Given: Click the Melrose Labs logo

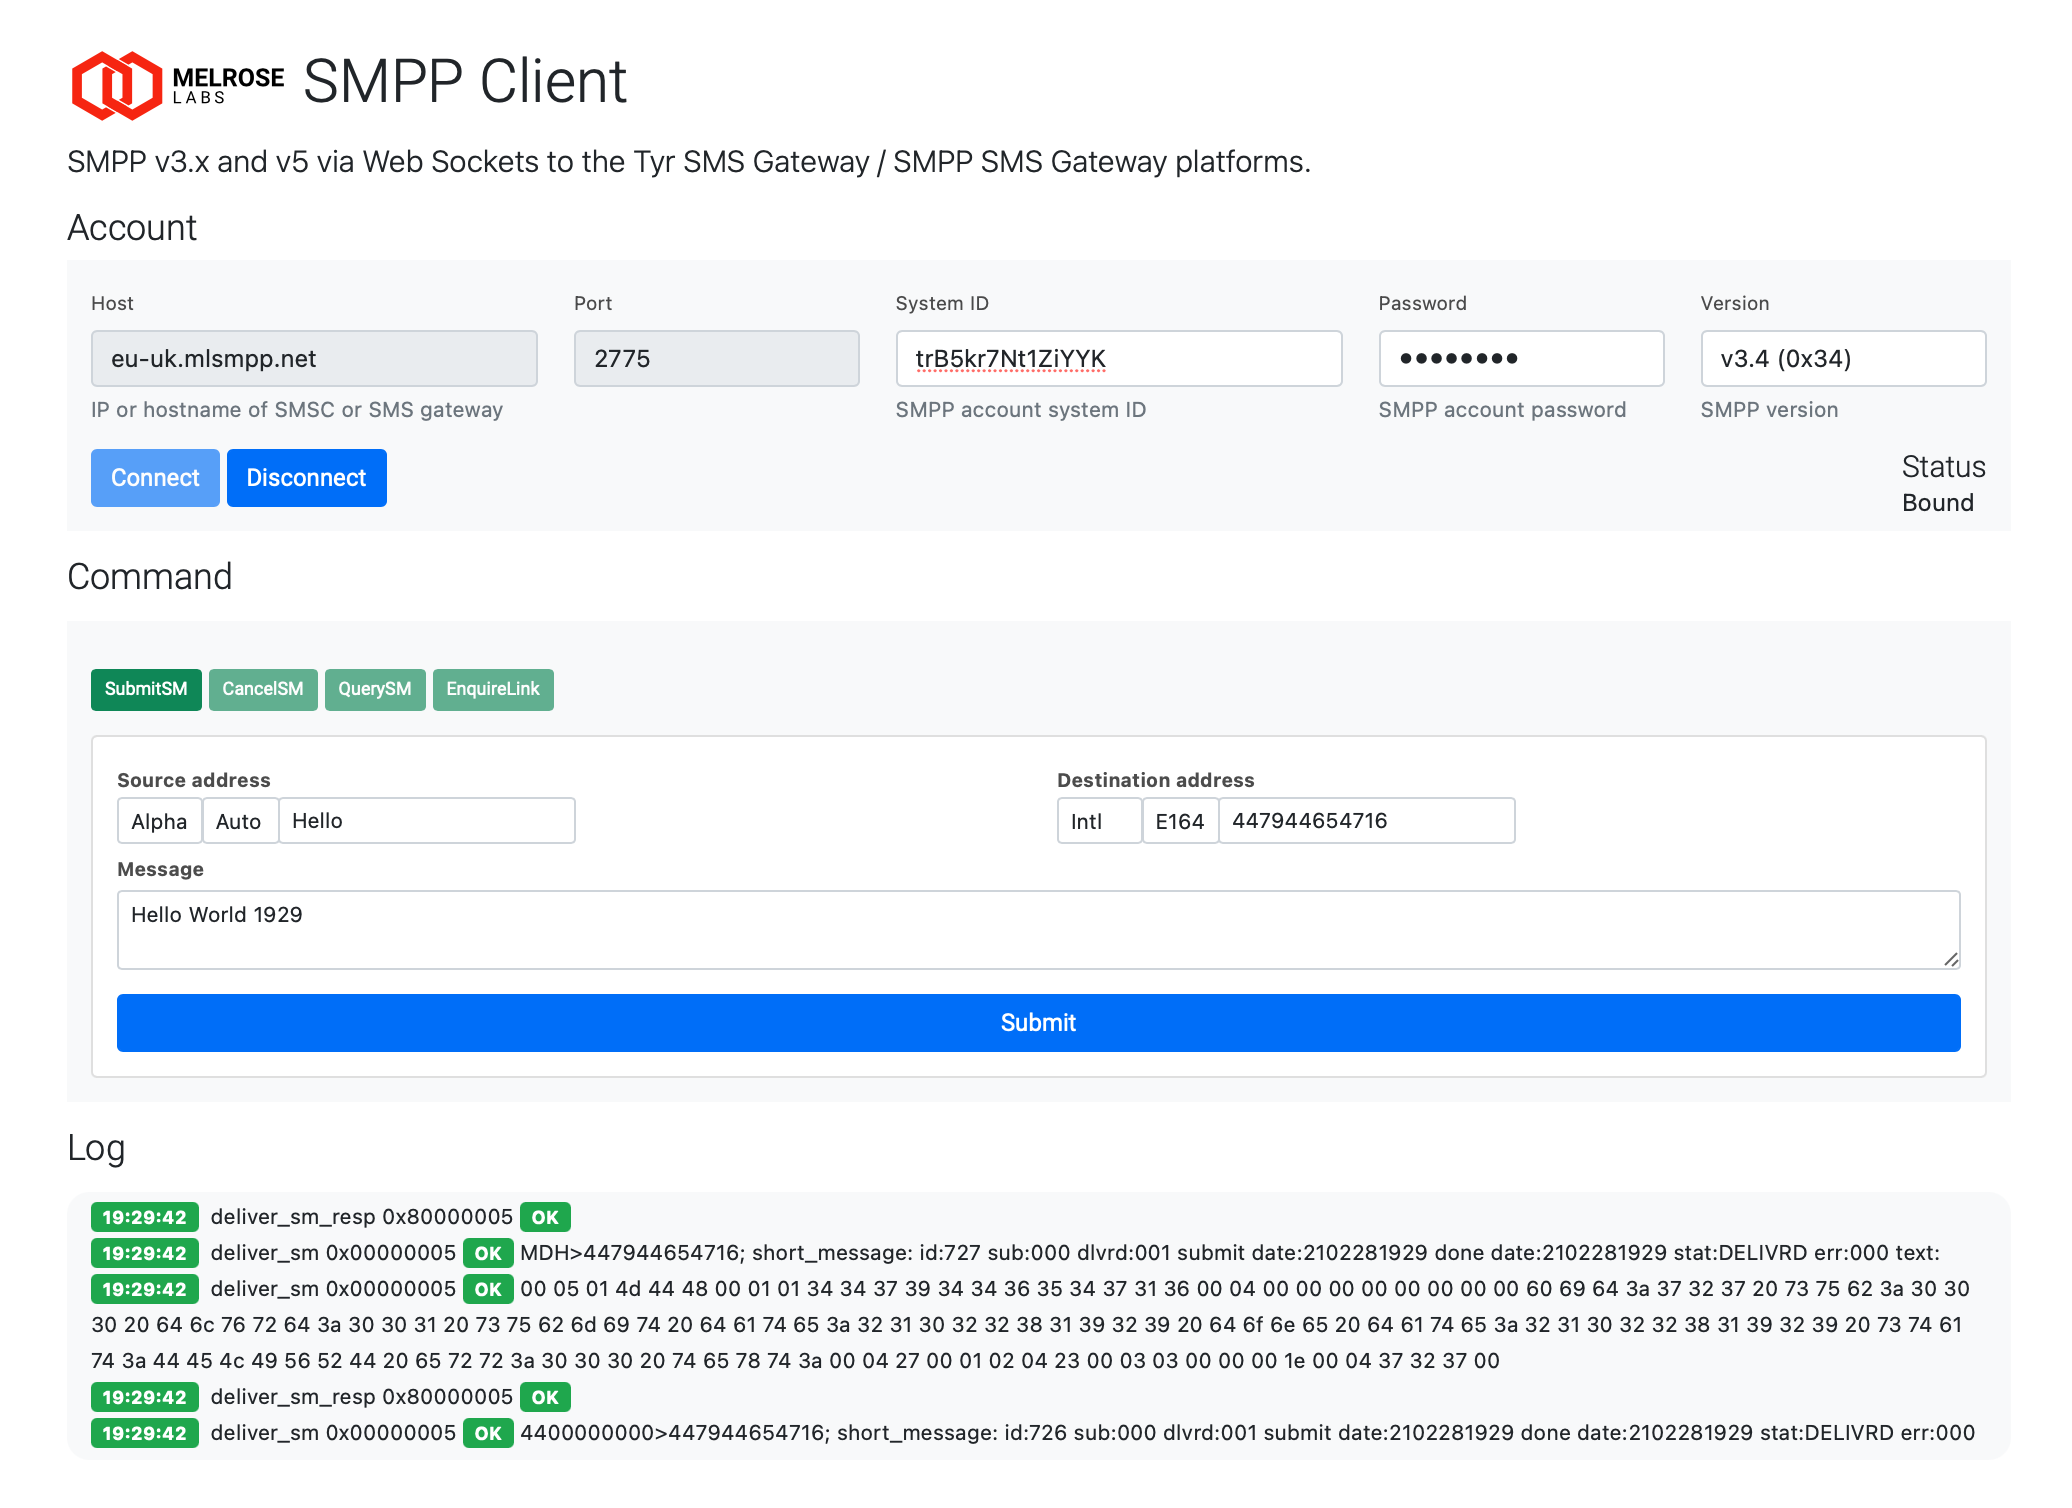Looking at the screenshot, I should coord(177,84).
